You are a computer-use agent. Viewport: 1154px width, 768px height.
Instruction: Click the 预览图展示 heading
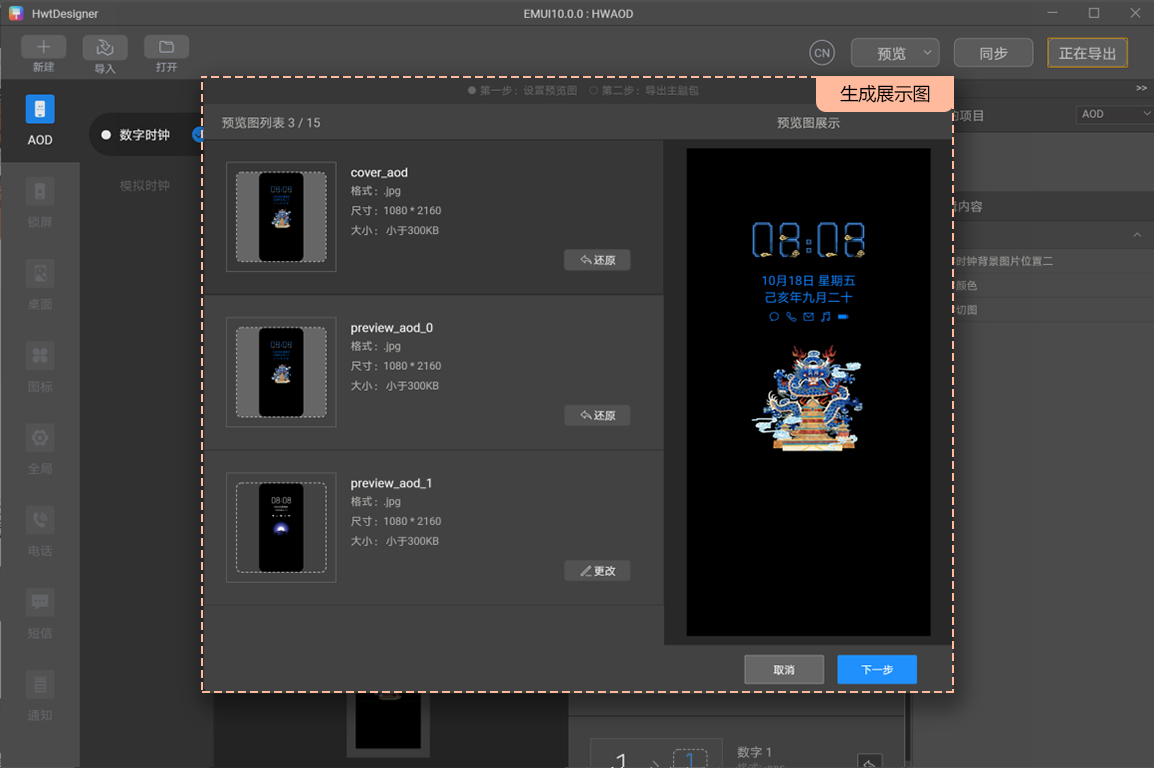click(808, 123)
